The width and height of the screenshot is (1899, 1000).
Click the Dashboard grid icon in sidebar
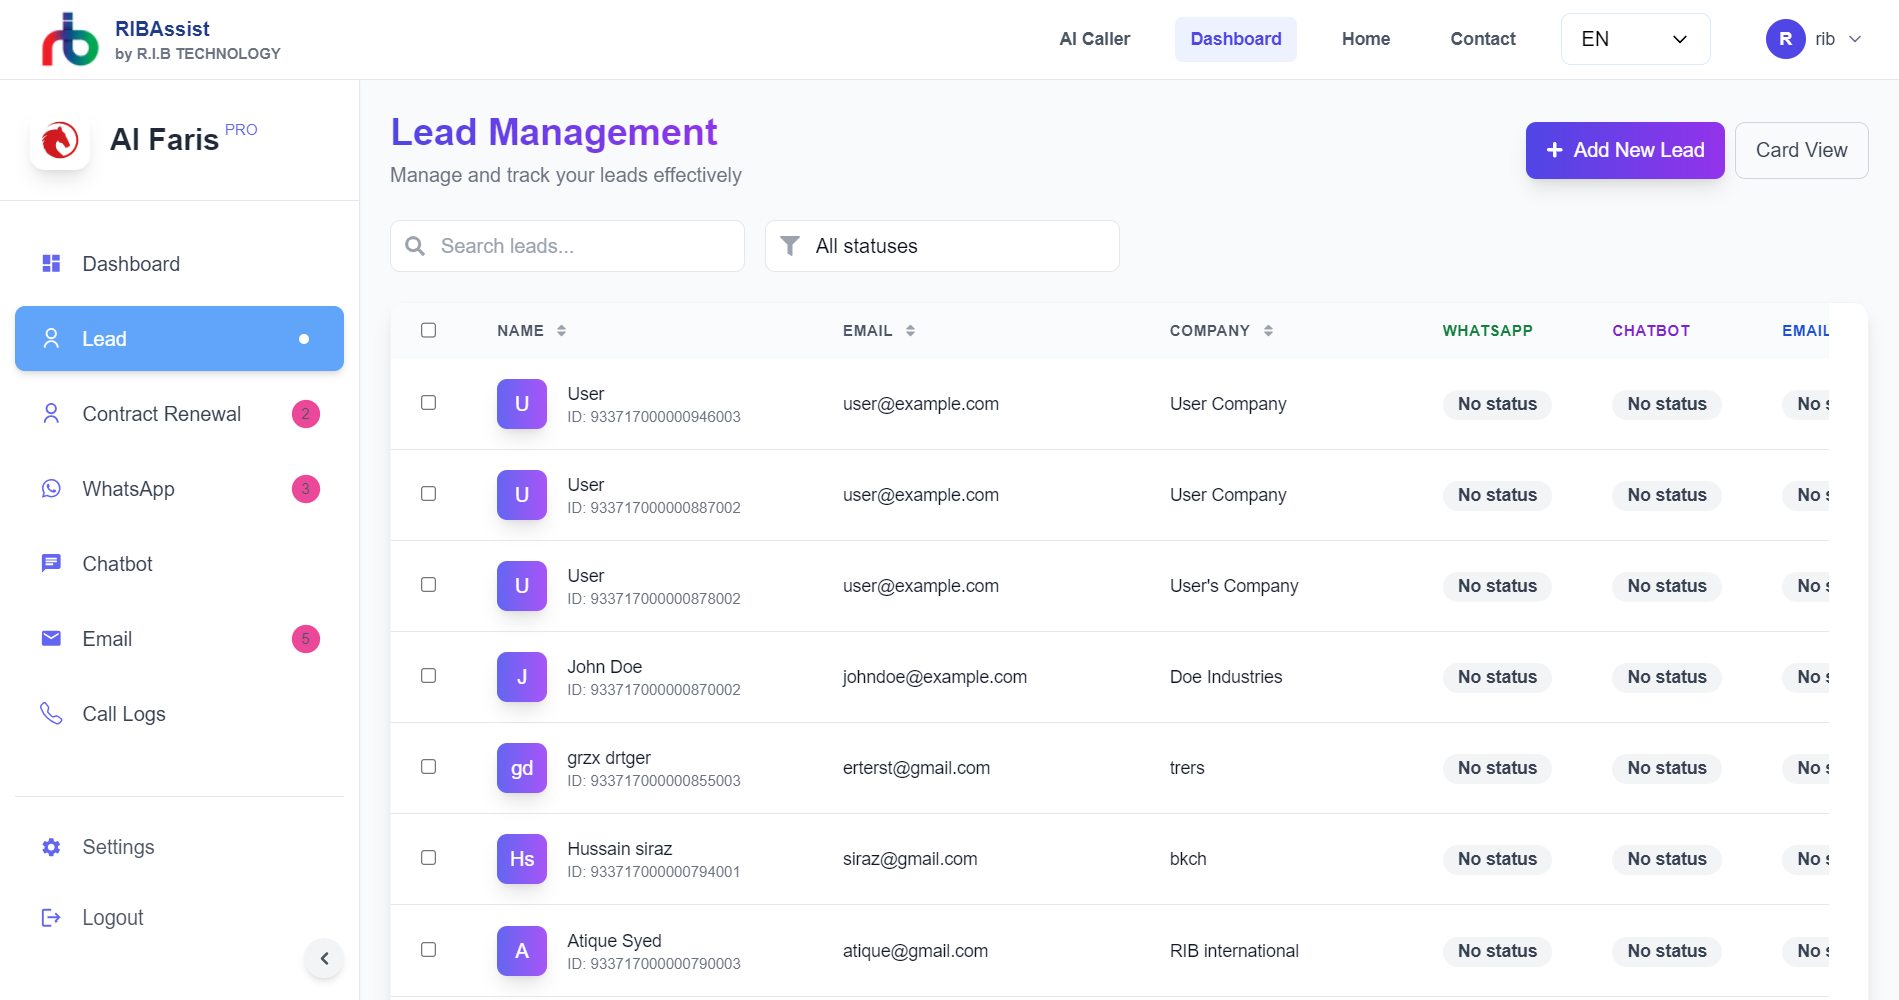pyautogui.click(x=51, y=263)
